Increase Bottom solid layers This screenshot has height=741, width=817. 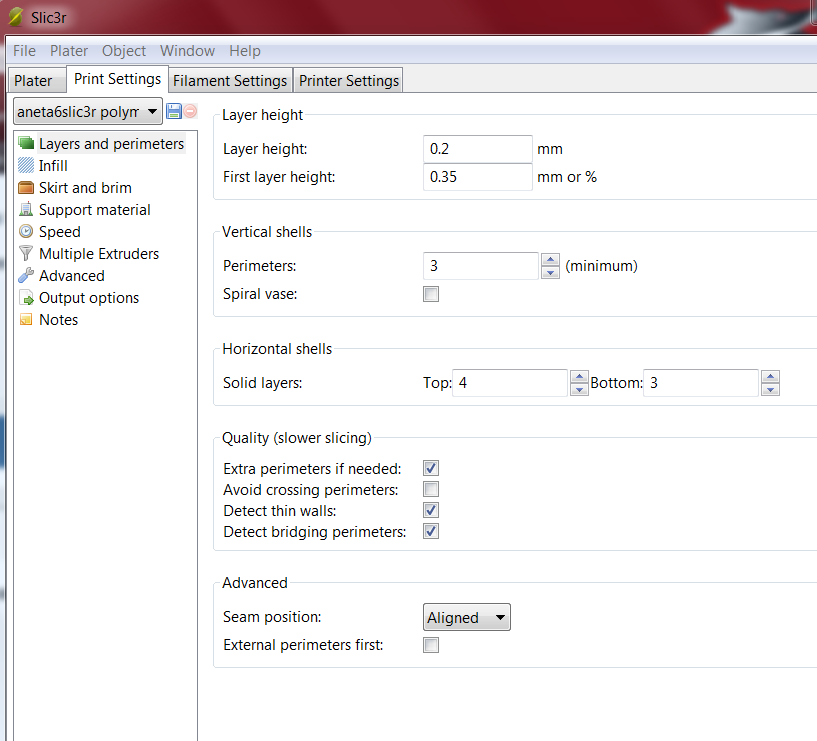coord(770,376)
